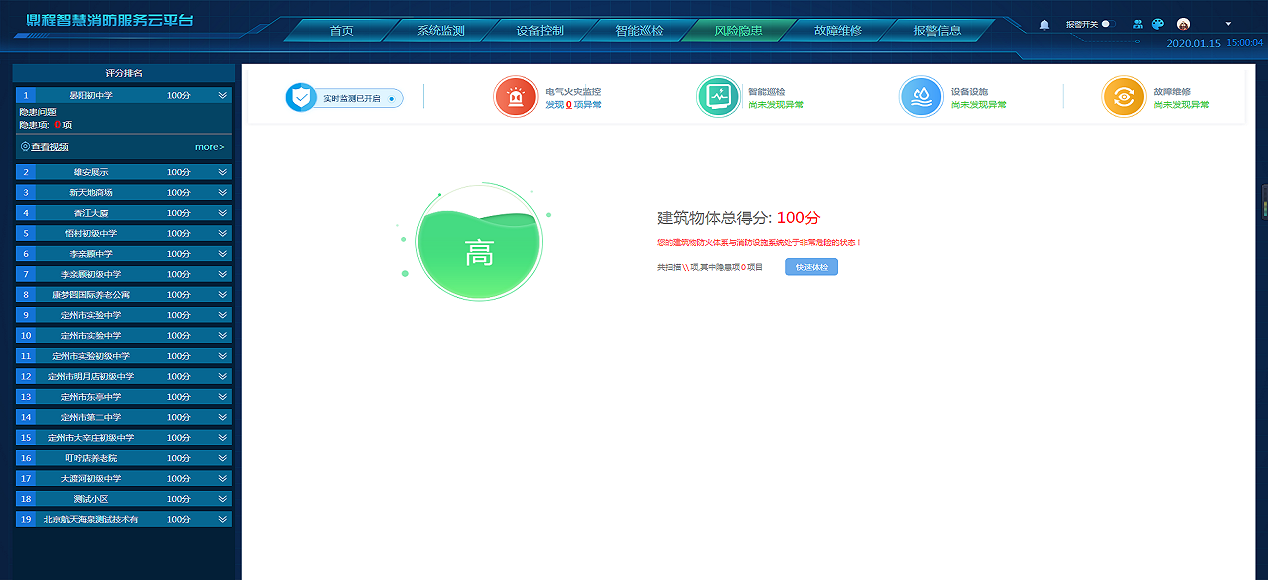Image resolution: width=1268 pixels, height=580 pixels.
Task: Expand the 大渡河初级中学 row chevron
Action: (x=223, y=478)
